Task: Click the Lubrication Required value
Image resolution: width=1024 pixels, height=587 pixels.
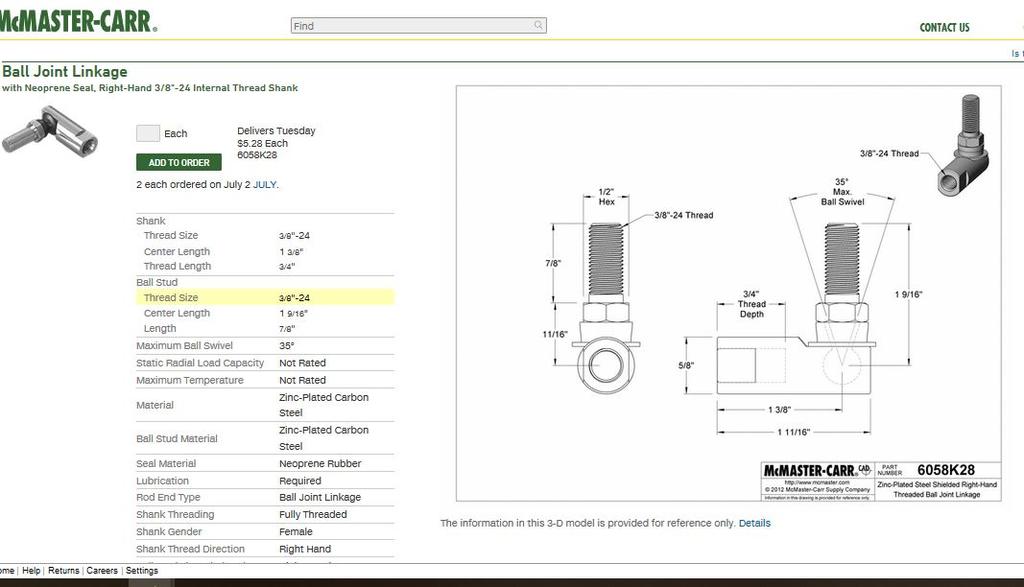Action: coord(300,481)
